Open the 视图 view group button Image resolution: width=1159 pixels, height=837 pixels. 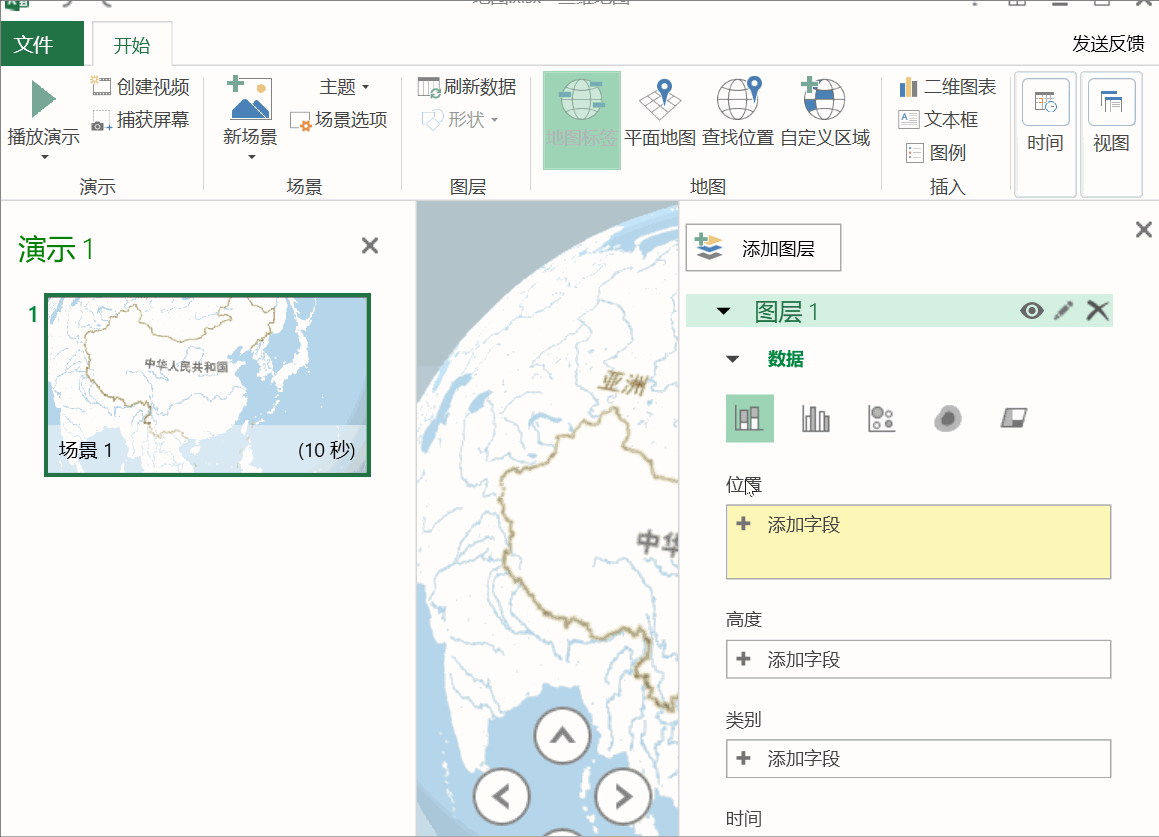[1111, 135]
